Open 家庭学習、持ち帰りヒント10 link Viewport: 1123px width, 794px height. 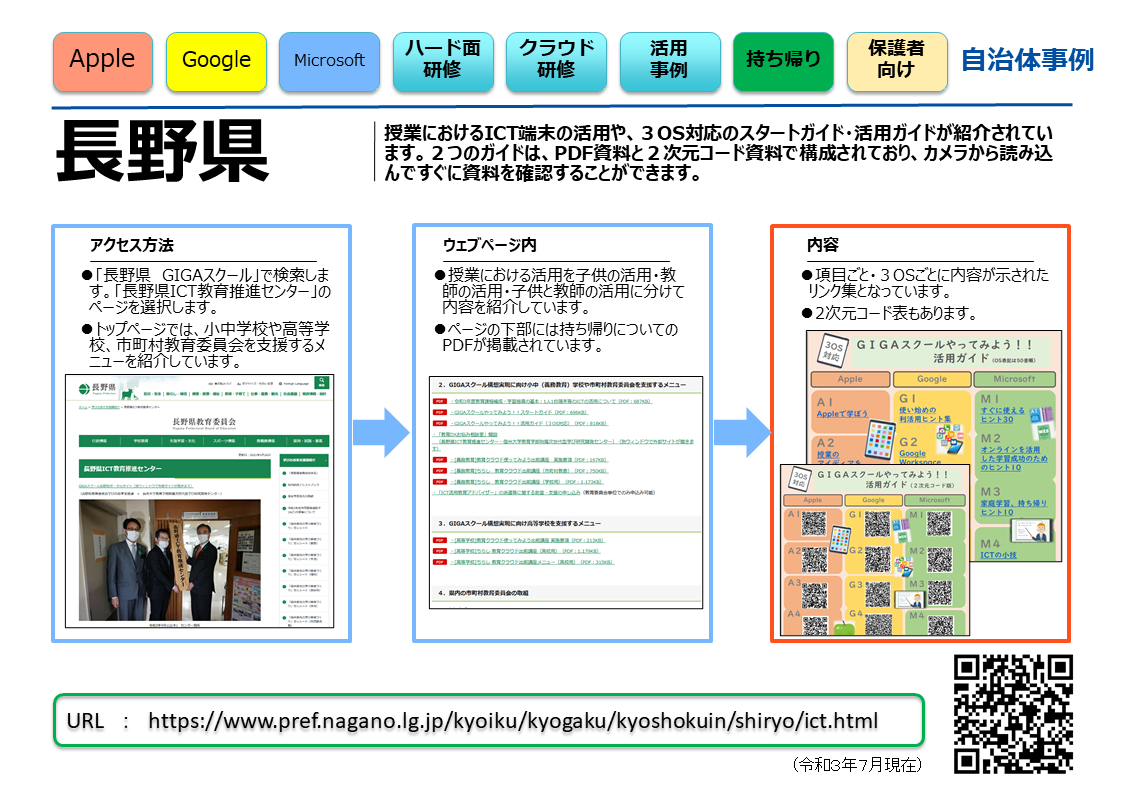point(1013,508)
